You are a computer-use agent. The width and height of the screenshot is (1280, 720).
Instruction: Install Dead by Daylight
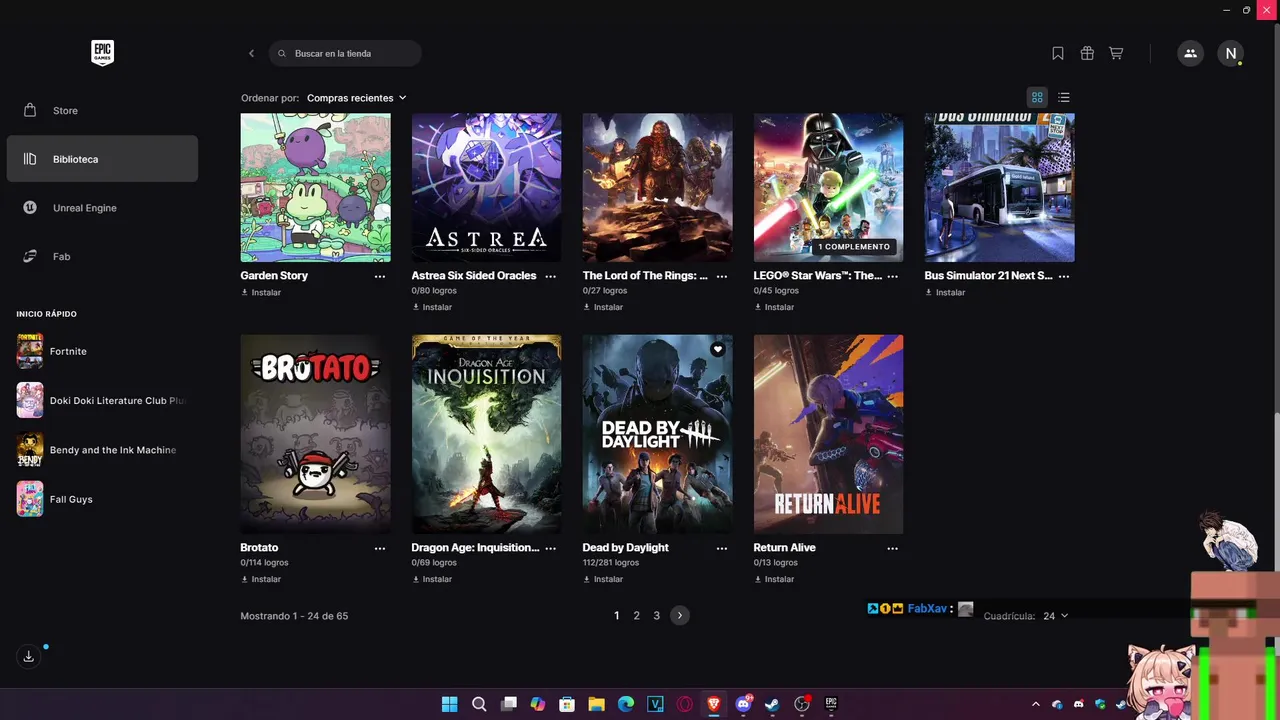[x=603, y=579]
